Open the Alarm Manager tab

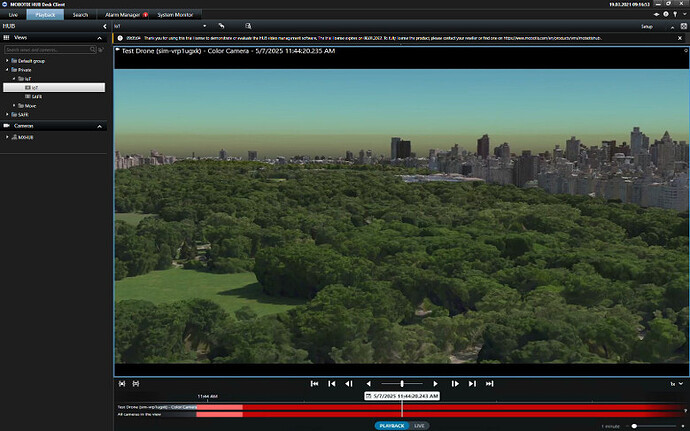click(x=123, y=15)
